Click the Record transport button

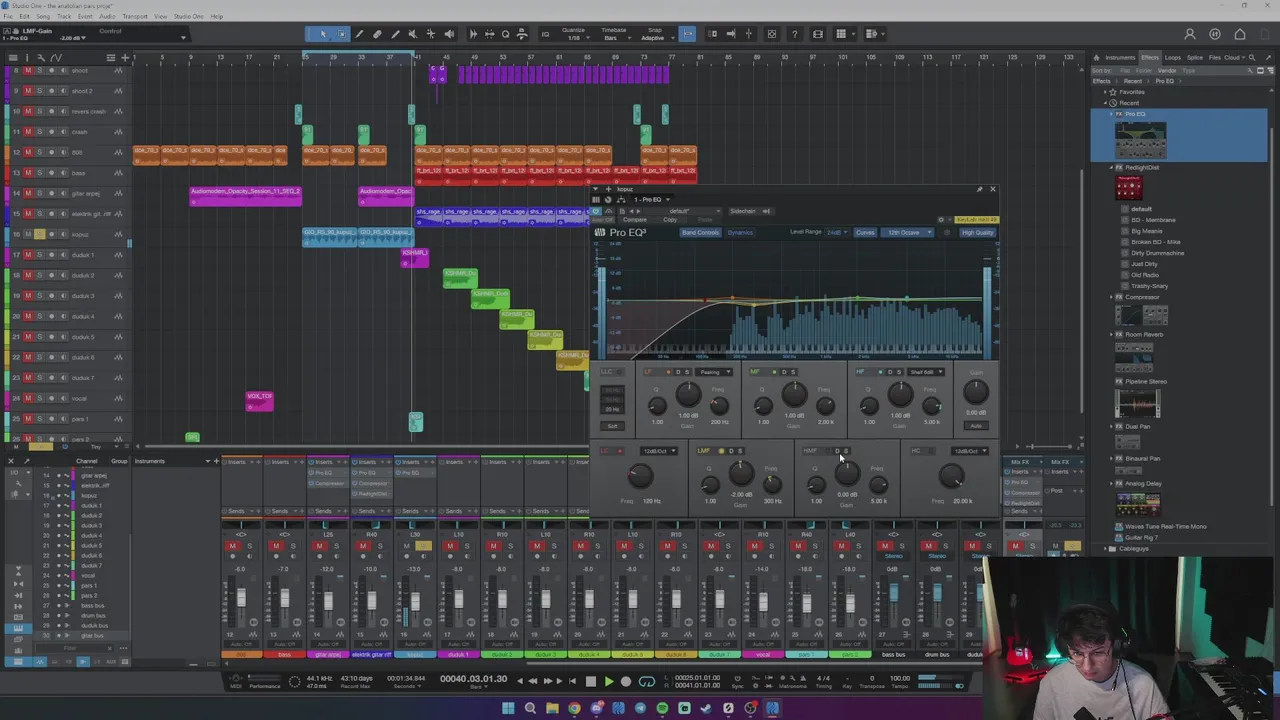click(626, 681)
